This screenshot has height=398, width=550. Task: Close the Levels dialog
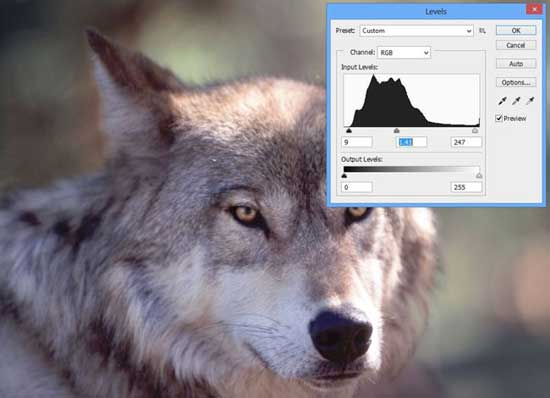click(534, 9)
